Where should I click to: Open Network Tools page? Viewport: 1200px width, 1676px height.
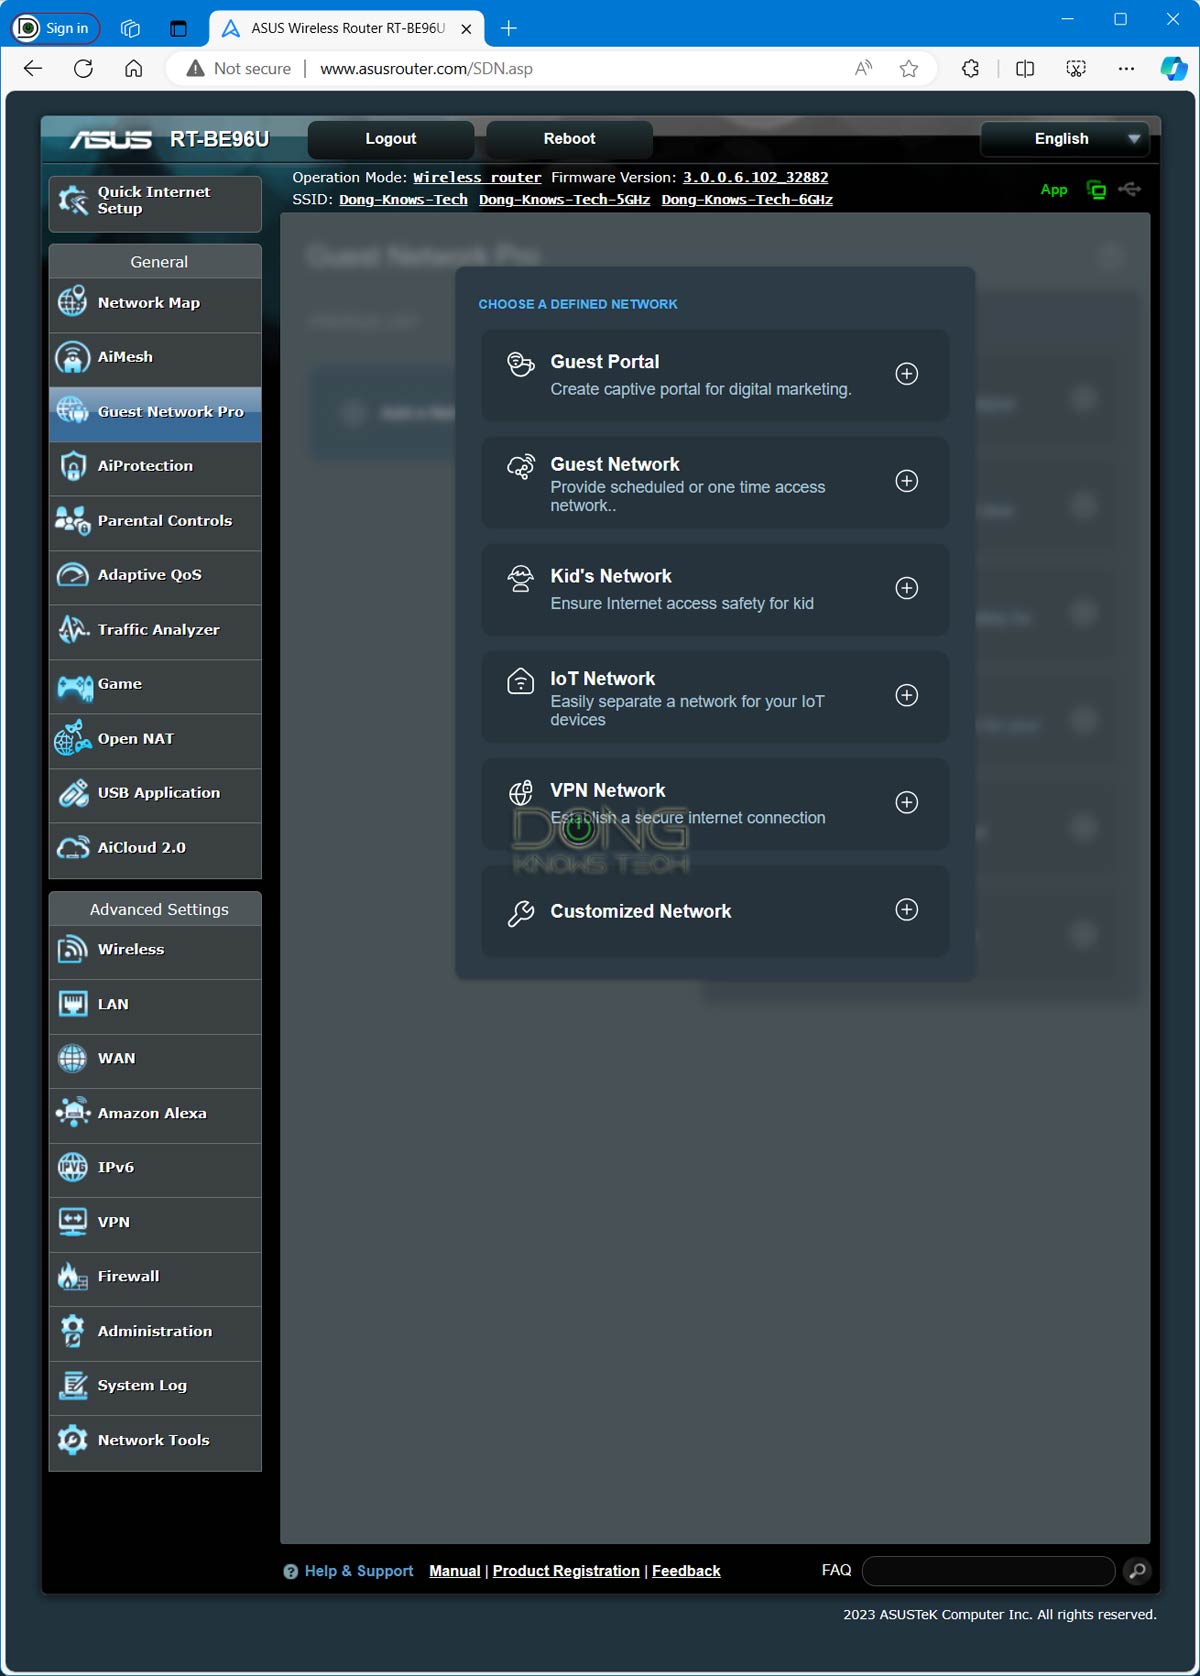tap(155, 1441)
